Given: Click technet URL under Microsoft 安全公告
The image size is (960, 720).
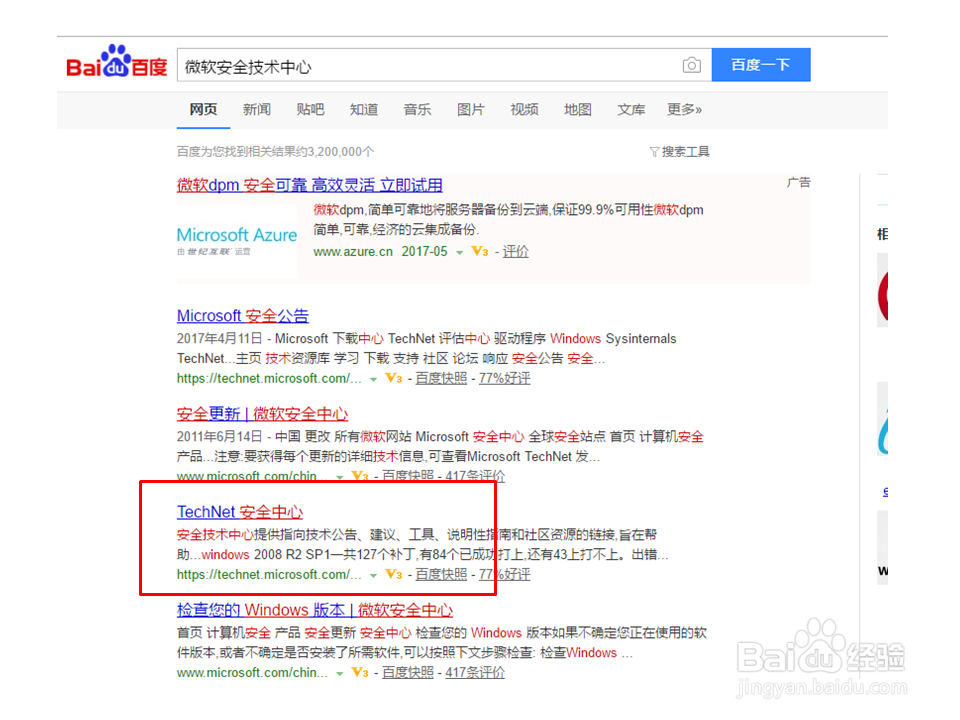Looking at the screenshot, I should click(269, 378).
